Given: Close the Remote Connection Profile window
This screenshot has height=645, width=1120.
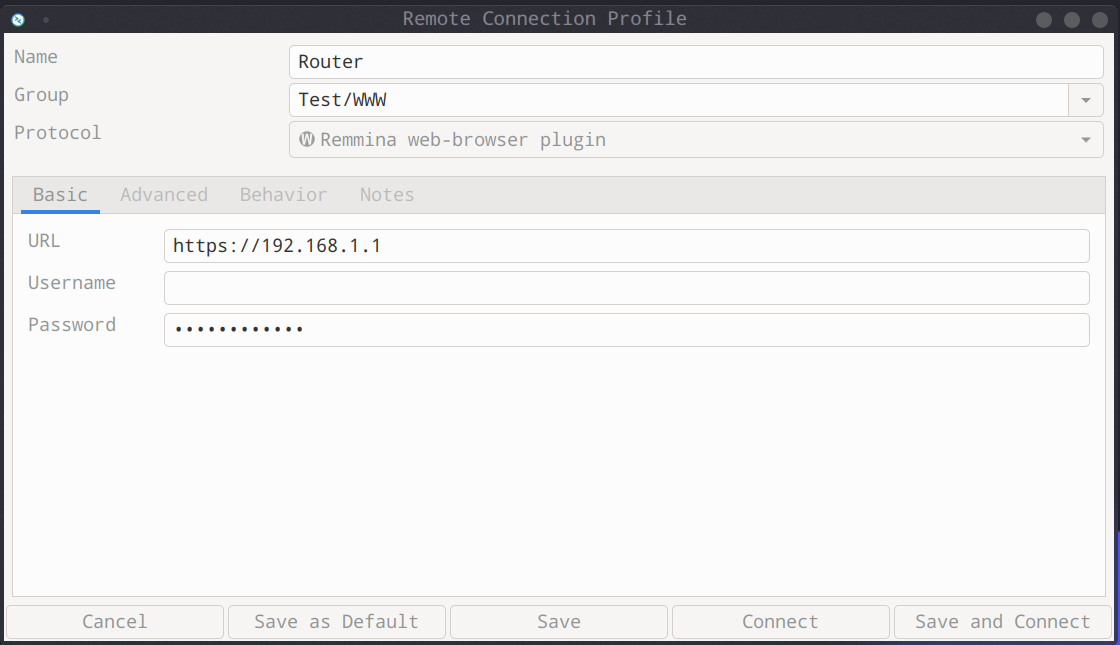Looking at the screenshot, I should 1100,19.
